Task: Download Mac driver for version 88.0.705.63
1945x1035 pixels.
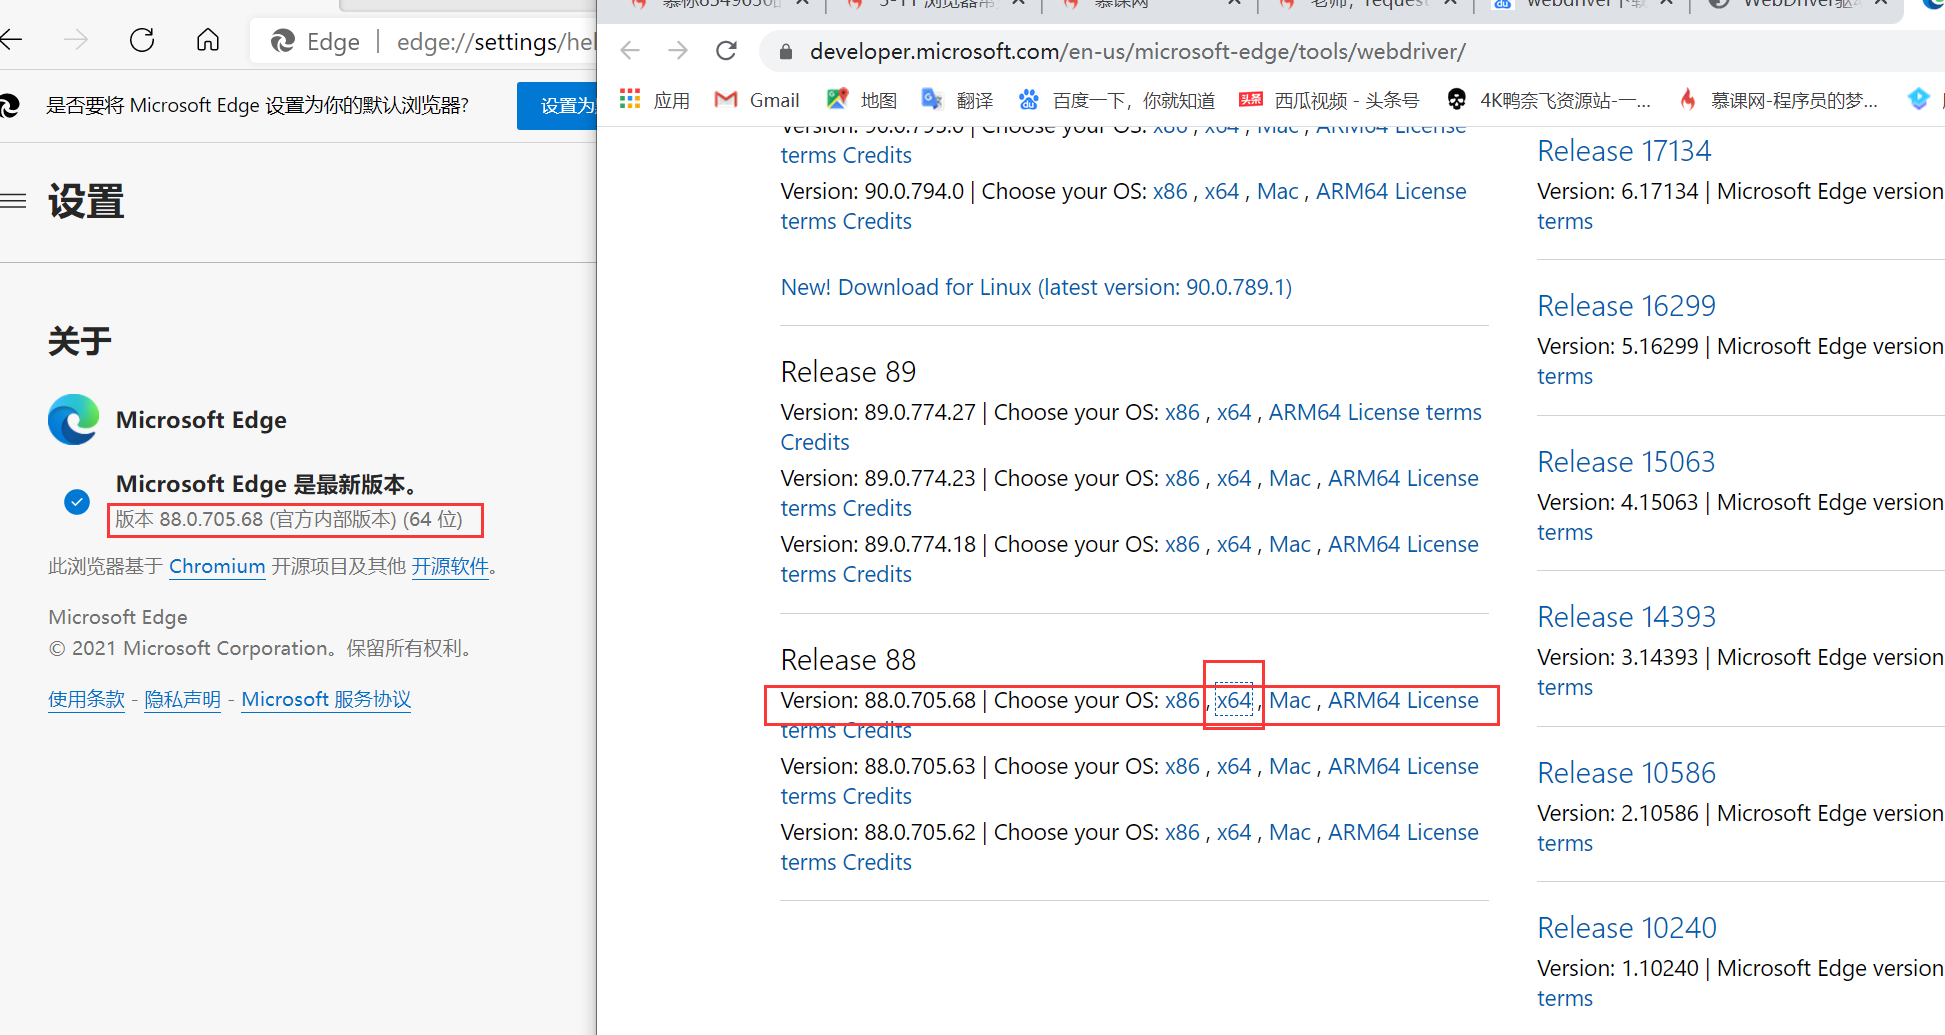Action: [x=1290, y=766]
